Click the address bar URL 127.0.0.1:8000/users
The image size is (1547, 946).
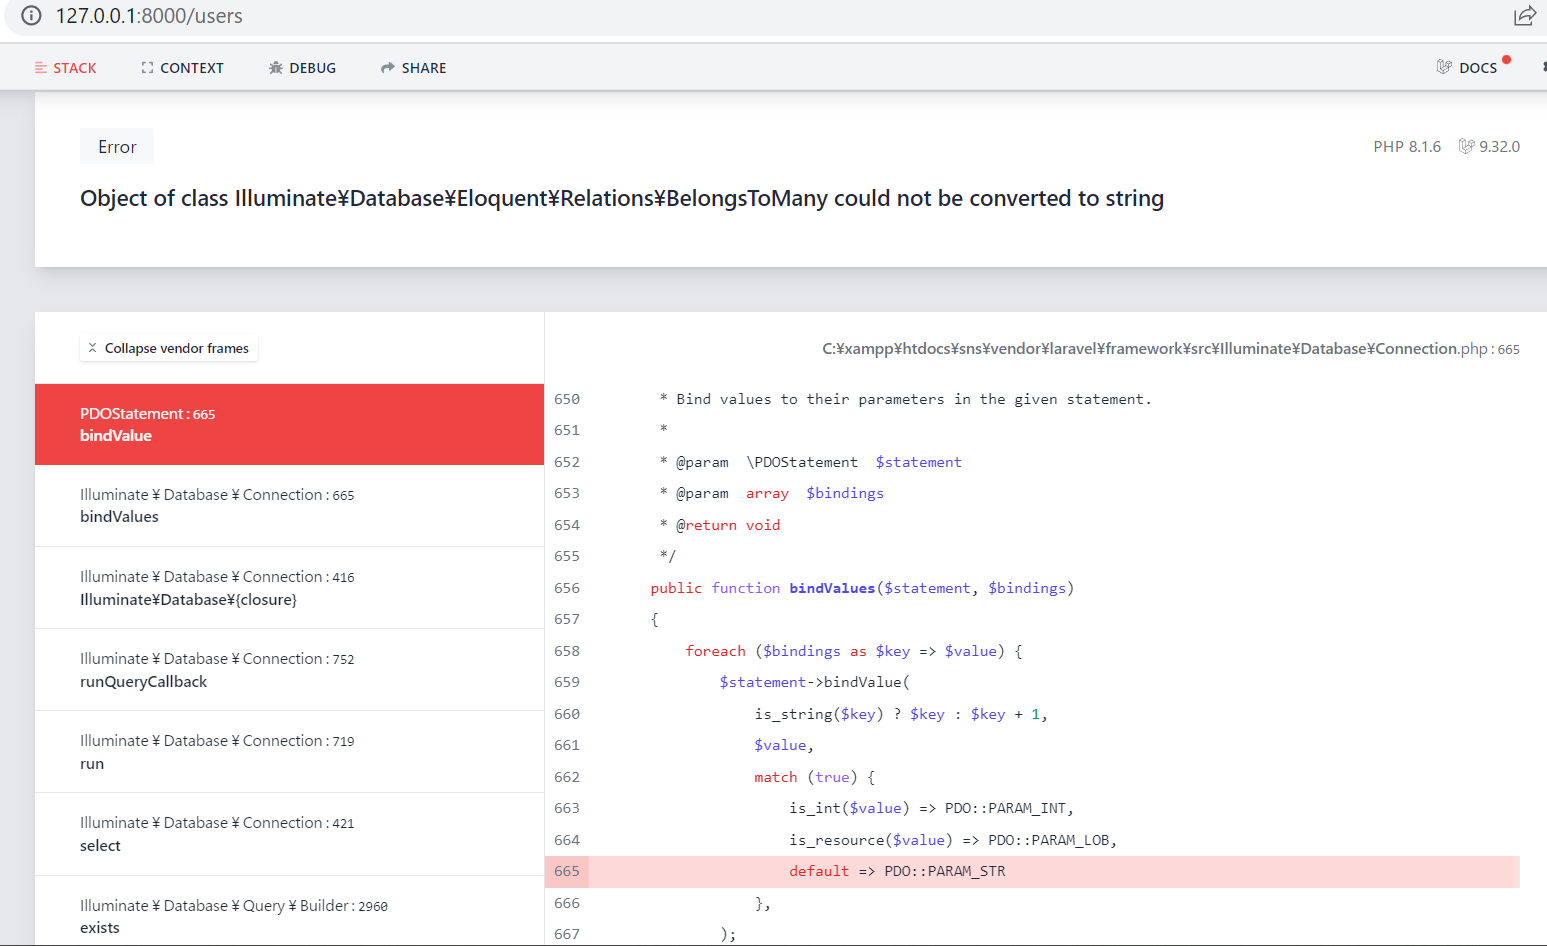click(x=149, y=16)
